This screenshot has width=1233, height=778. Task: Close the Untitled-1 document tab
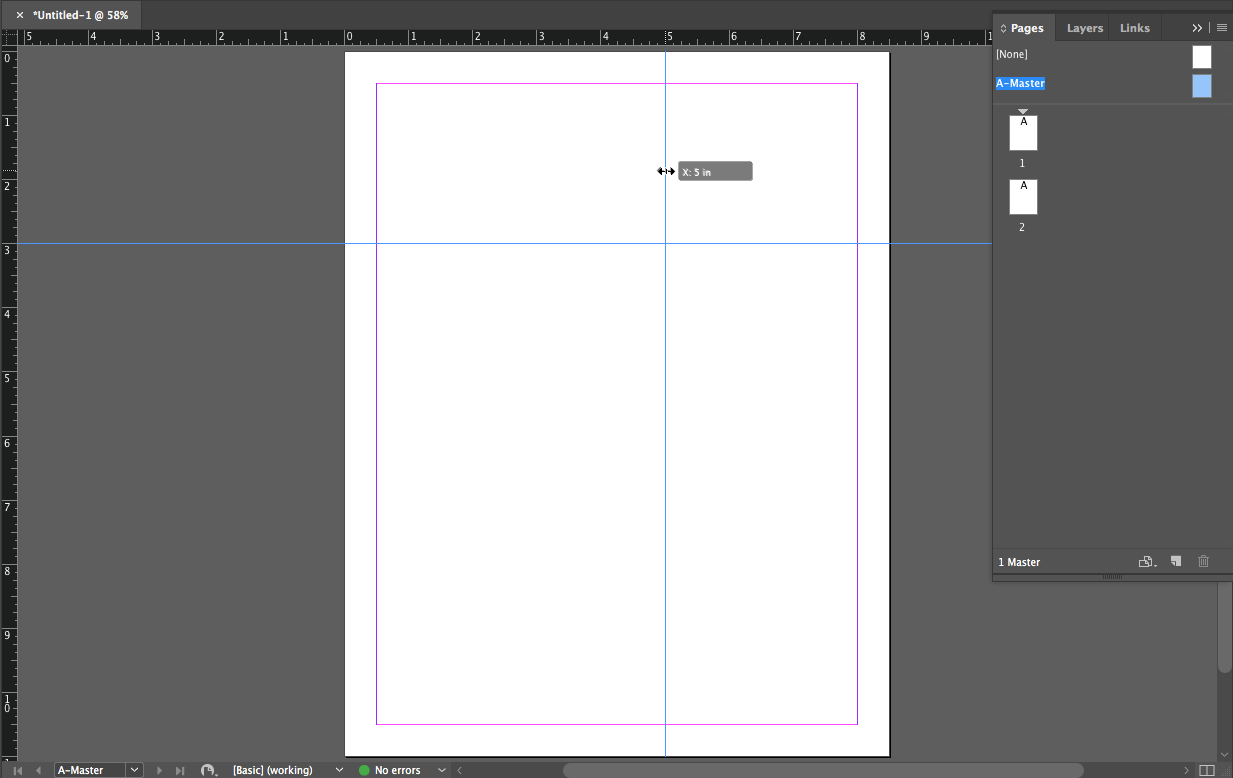point(20,15)
